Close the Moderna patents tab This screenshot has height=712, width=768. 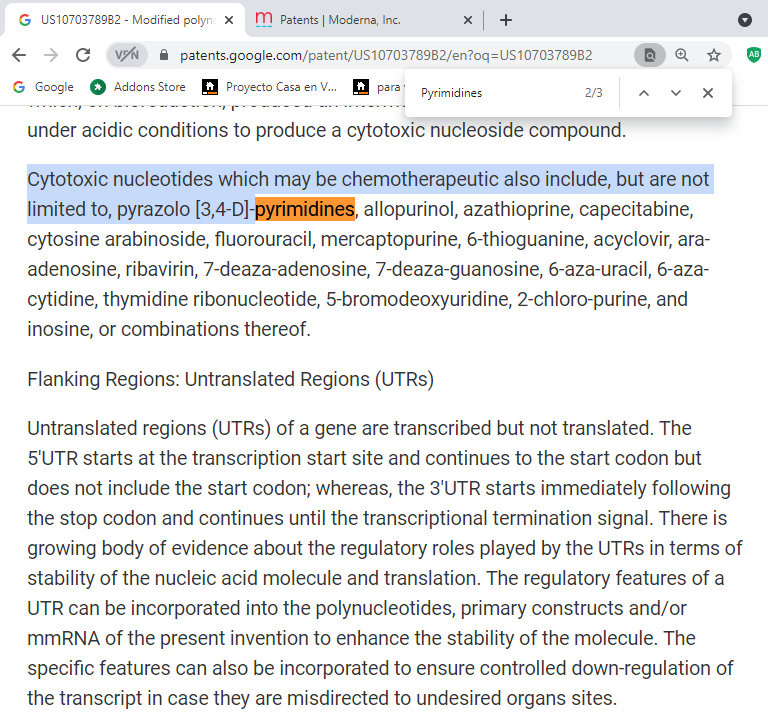click(x=468, y=20)
